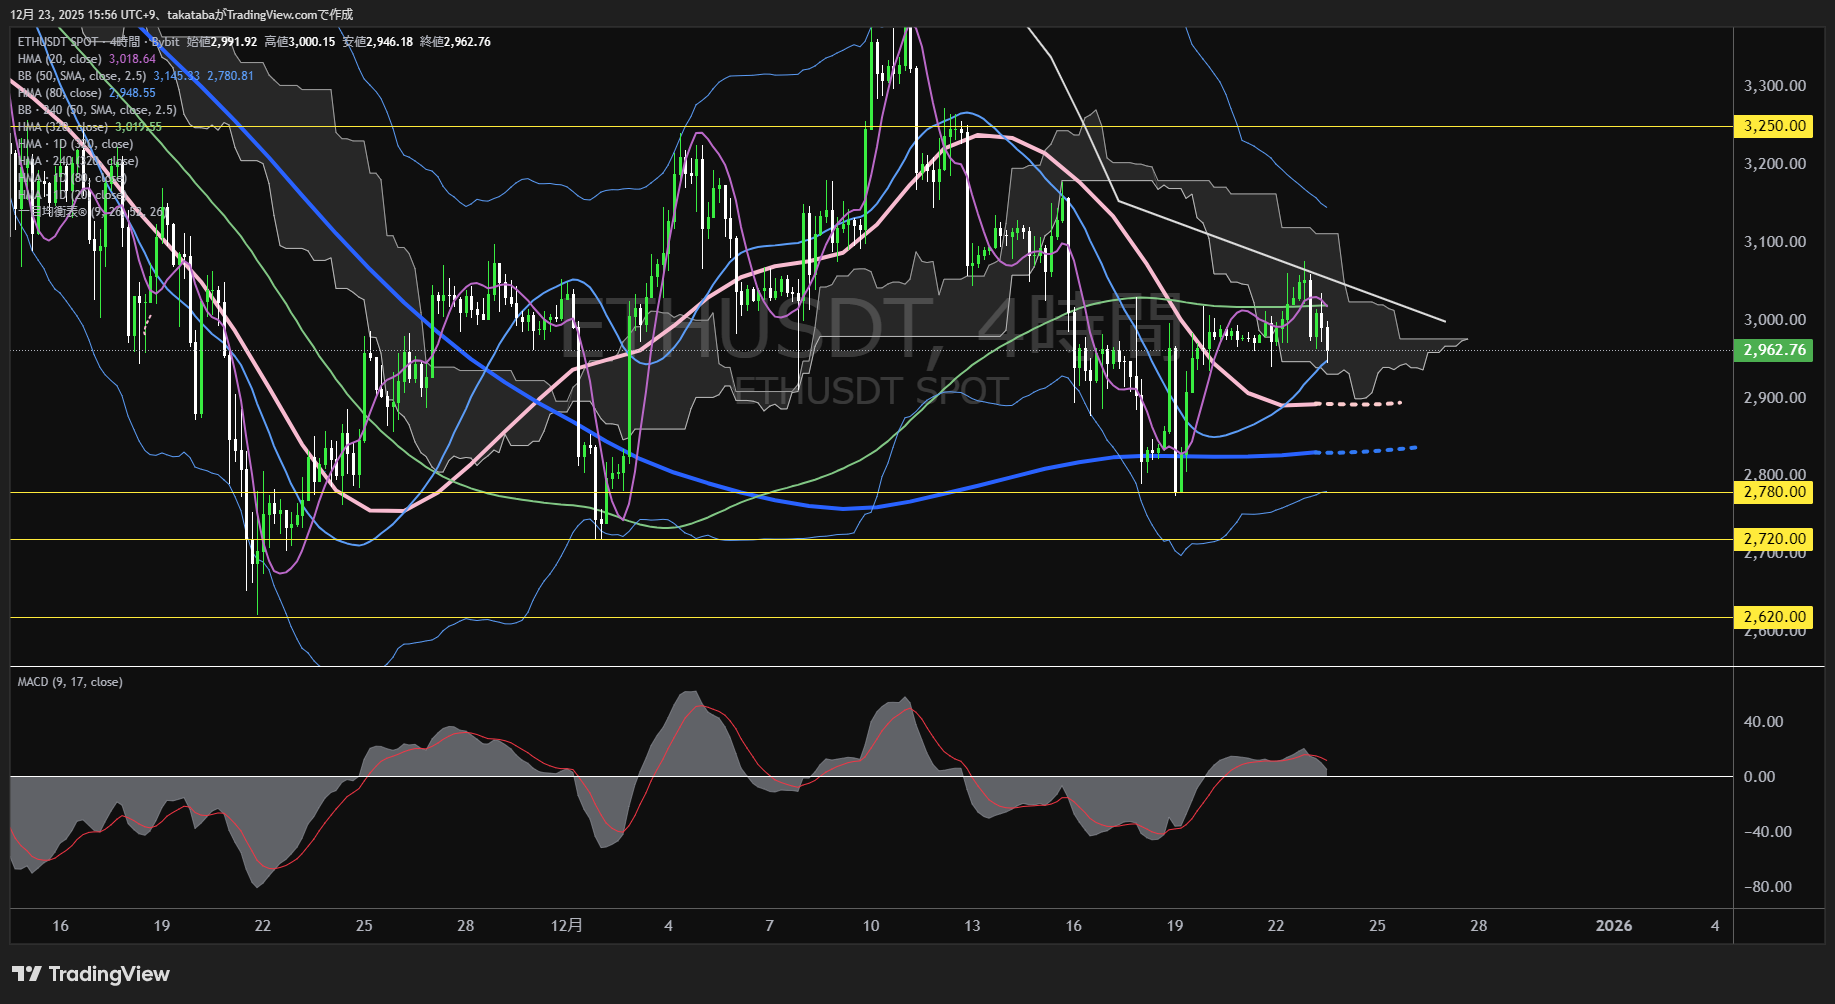Select the HMA (20, close) indicator legend
Screen dimensions: 1835x1004
tap(60, 59)
